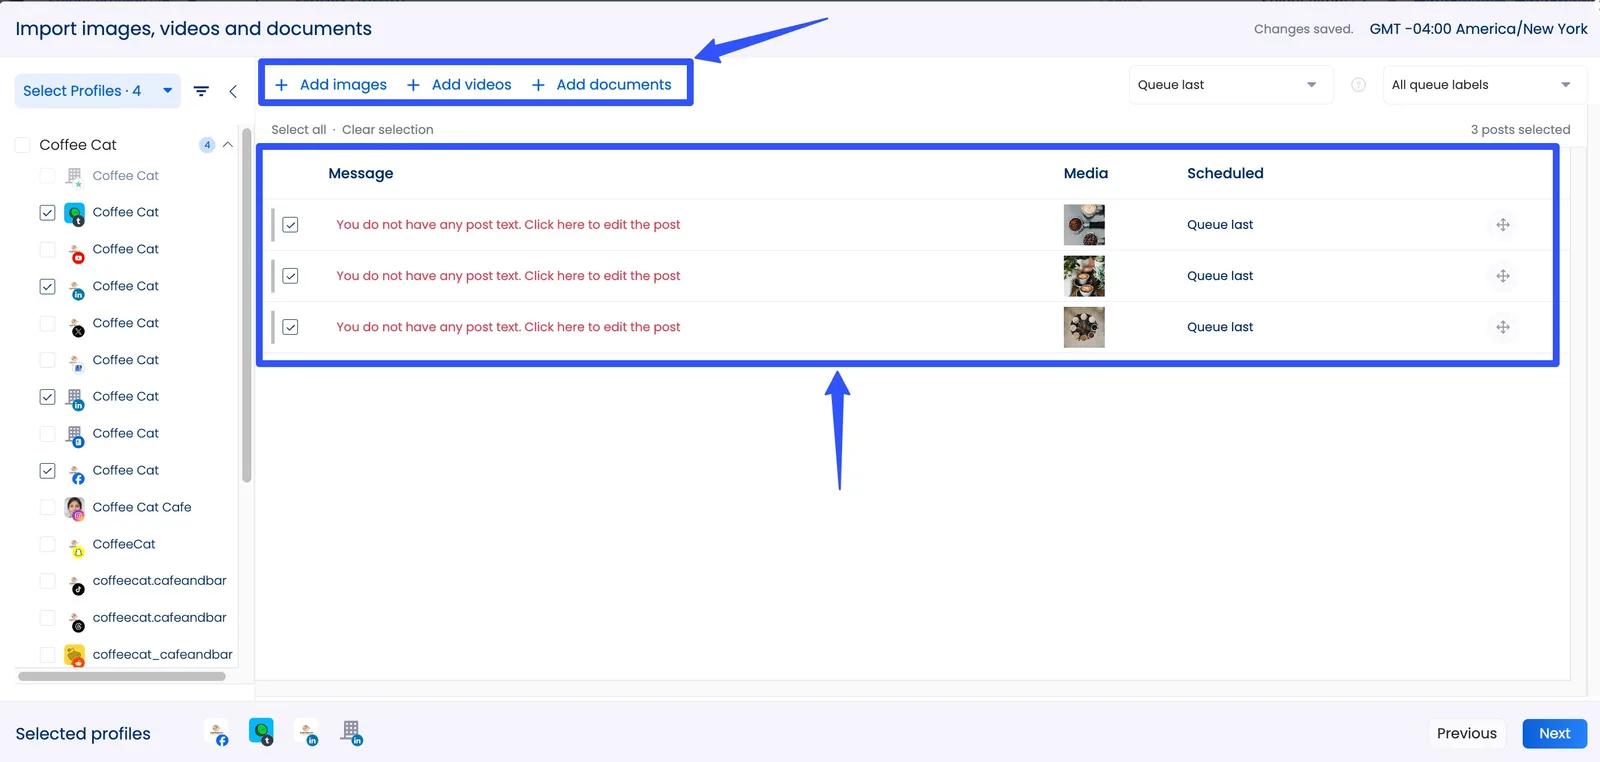
Task: Open the All queue labels dropdown
Action: [1484, 85]
